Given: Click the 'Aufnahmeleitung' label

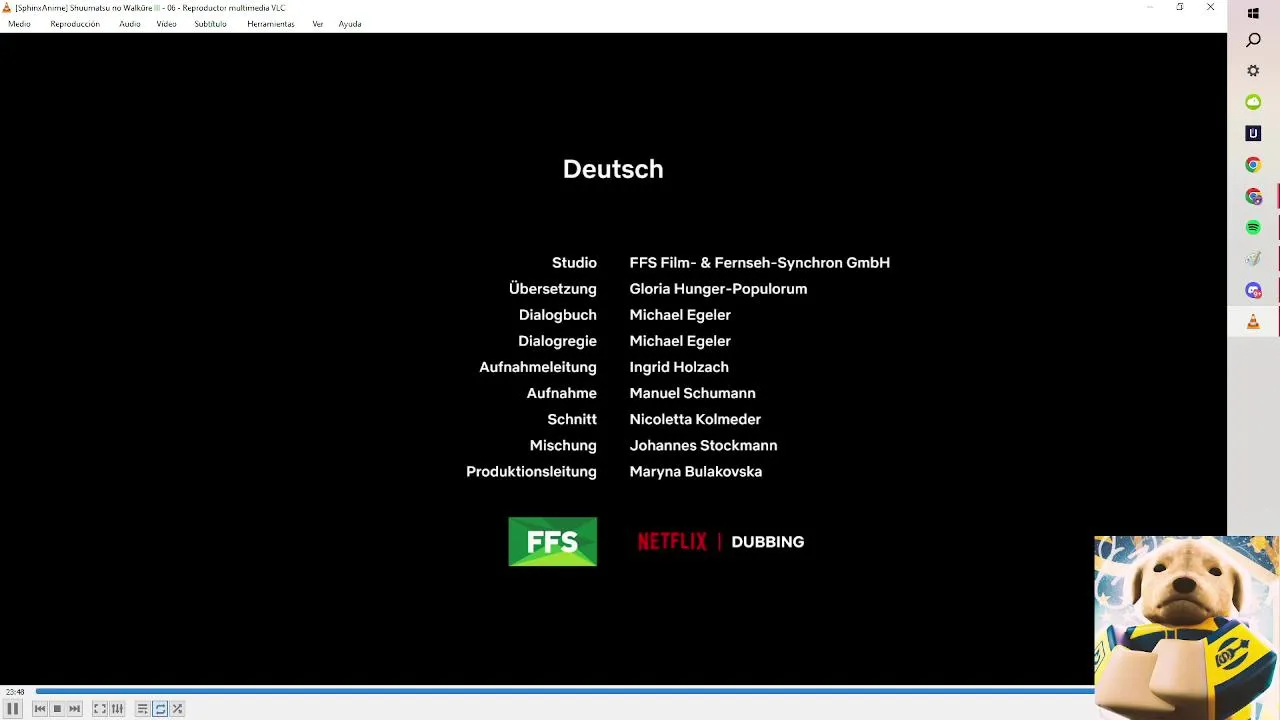Looking at the screenshot, I should click(x=538, y=367).
